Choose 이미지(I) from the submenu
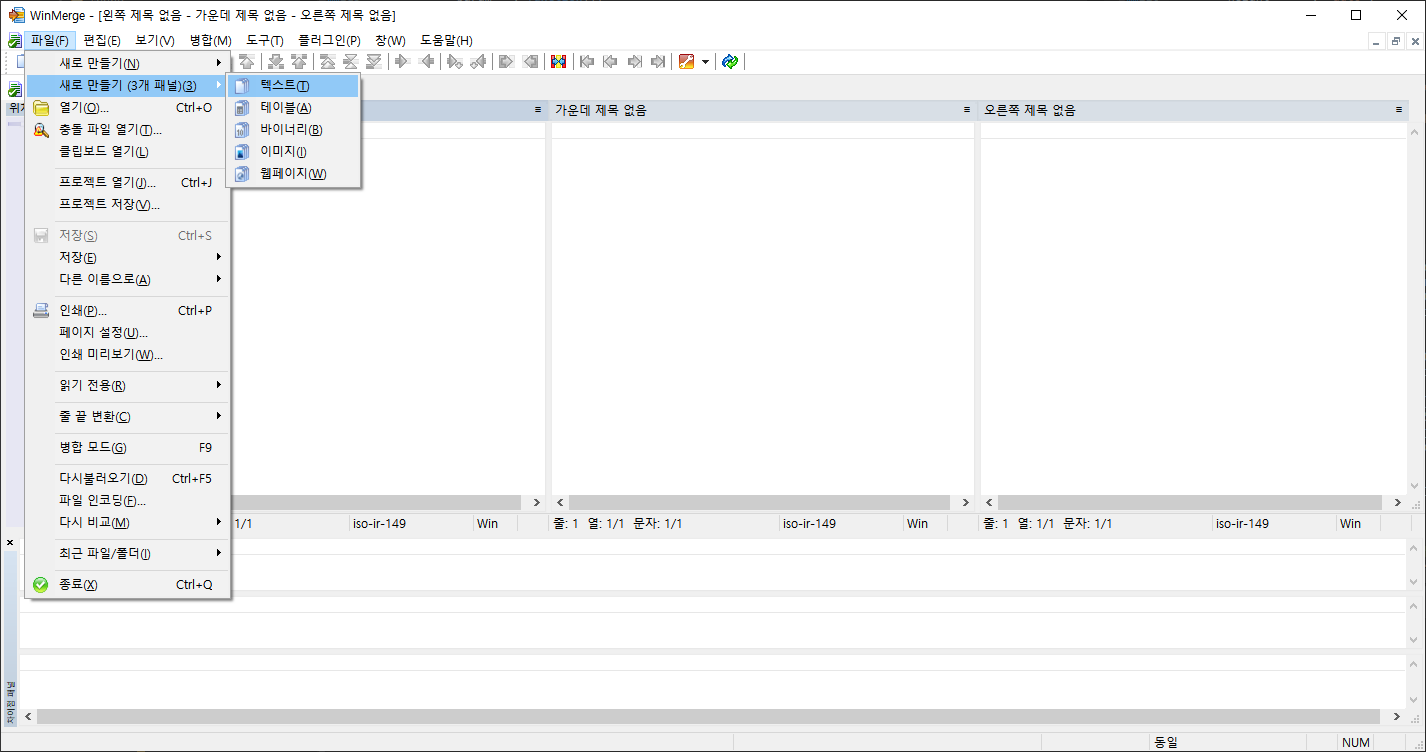The width and height of the screenshot is (1426, 752). tap(293, 152)
